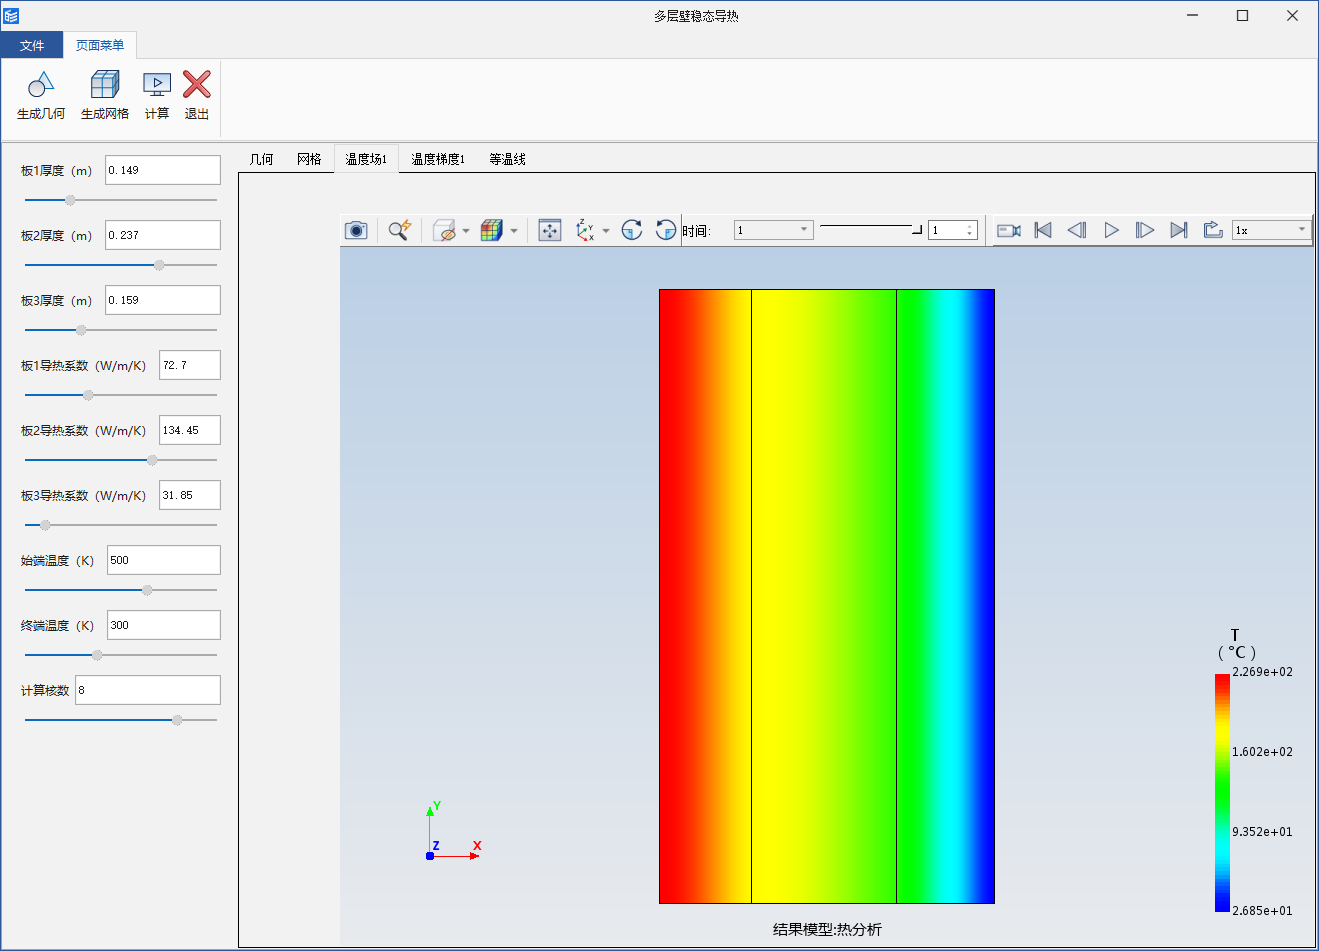Click the export animation icon
Screen dimensions: 1319x951
[x=1213, y=230]
